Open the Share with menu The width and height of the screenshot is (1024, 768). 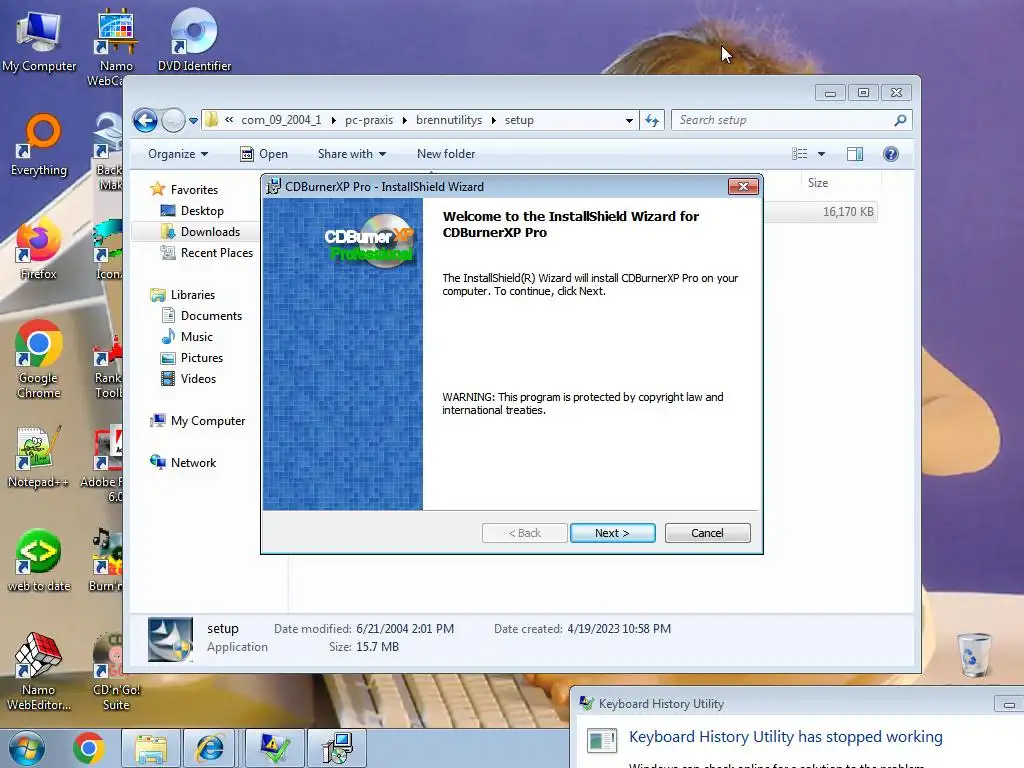tap(351, 154)
